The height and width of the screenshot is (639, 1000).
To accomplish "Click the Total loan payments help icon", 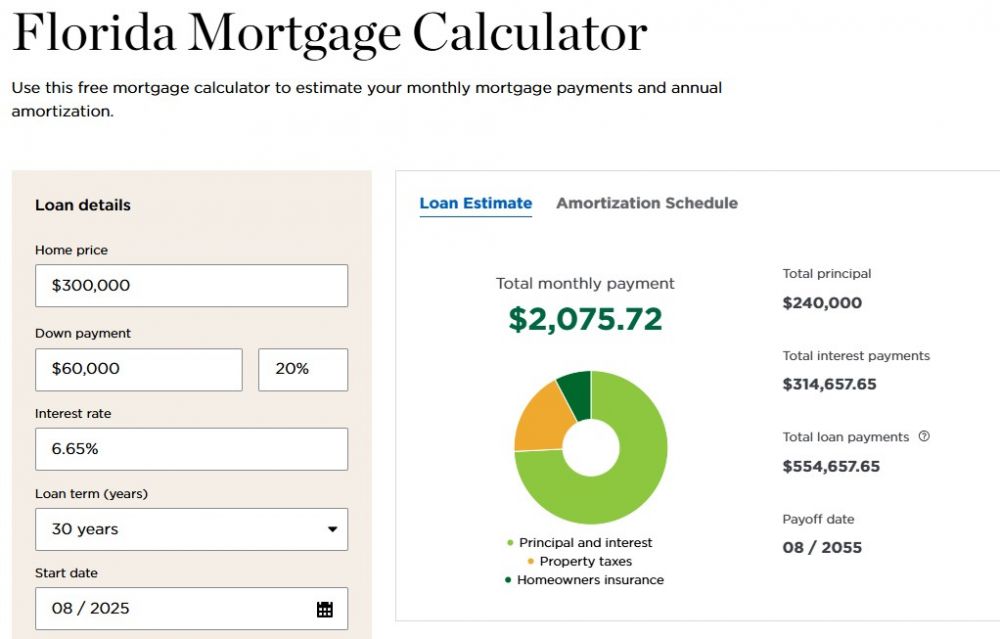I will [924, 436].
